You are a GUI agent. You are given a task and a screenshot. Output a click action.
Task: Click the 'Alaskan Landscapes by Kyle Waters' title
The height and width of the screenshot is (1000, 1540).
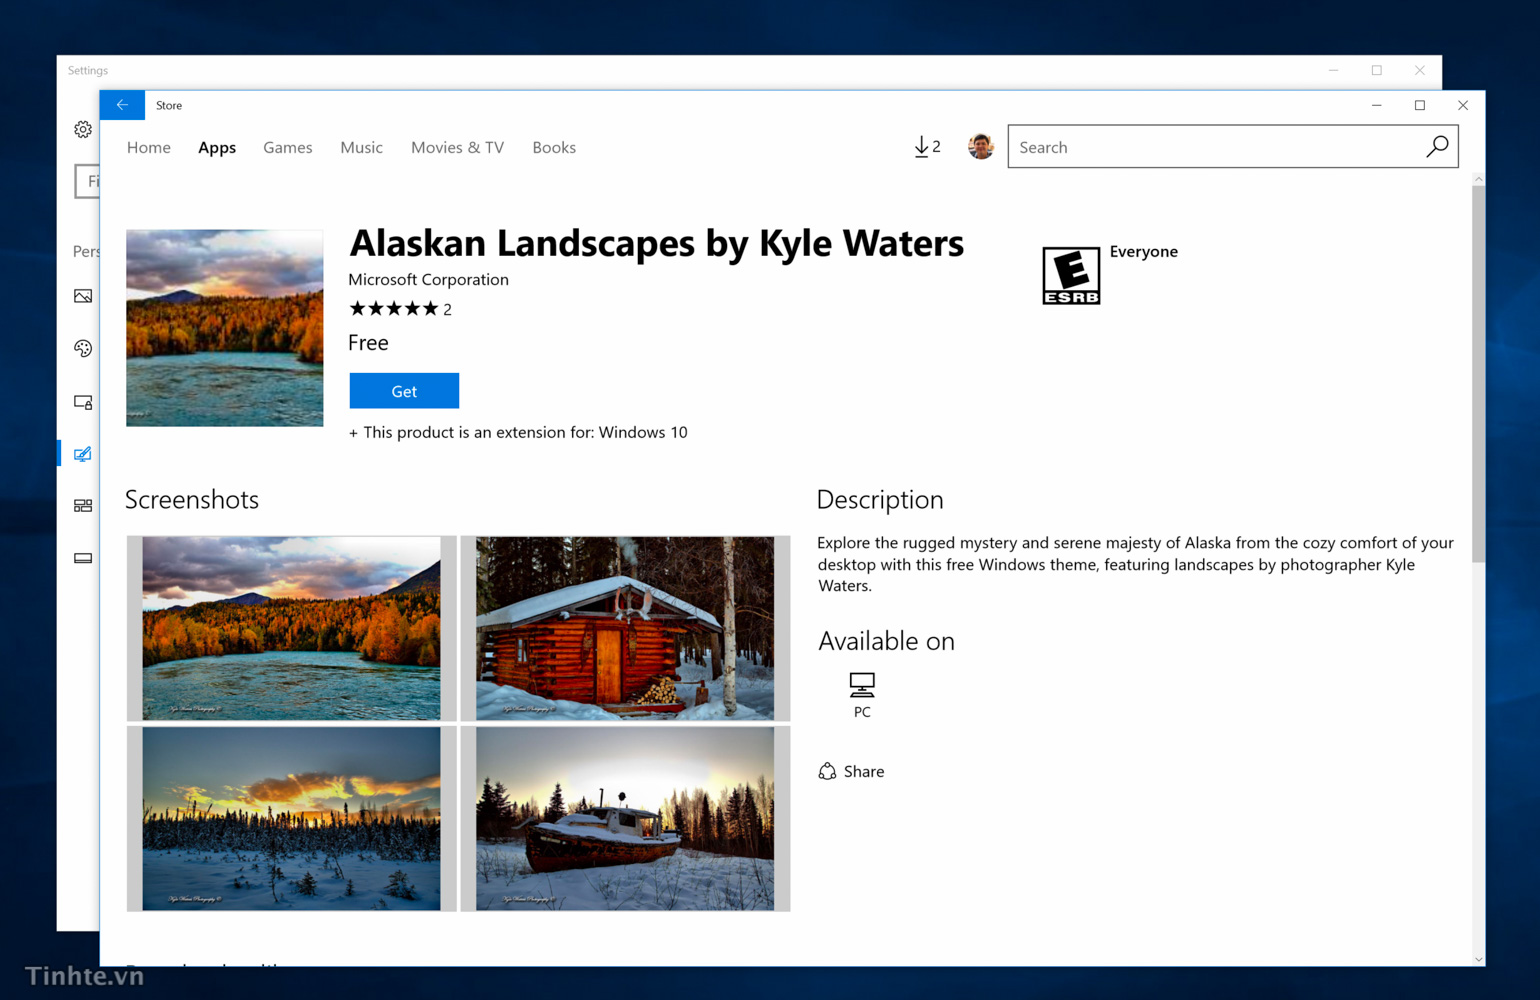tap(656, 243)
